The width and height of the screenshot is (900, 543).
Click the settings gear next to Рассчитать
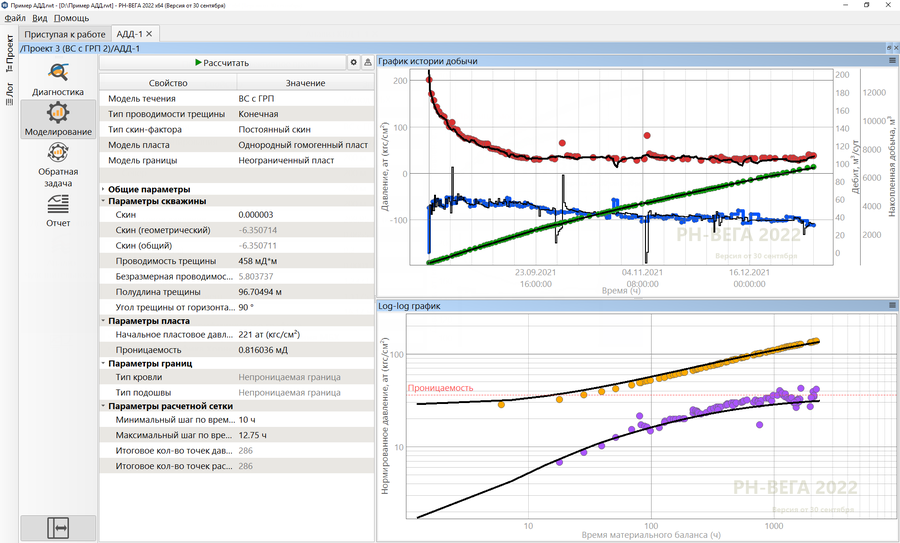point(353,62)
